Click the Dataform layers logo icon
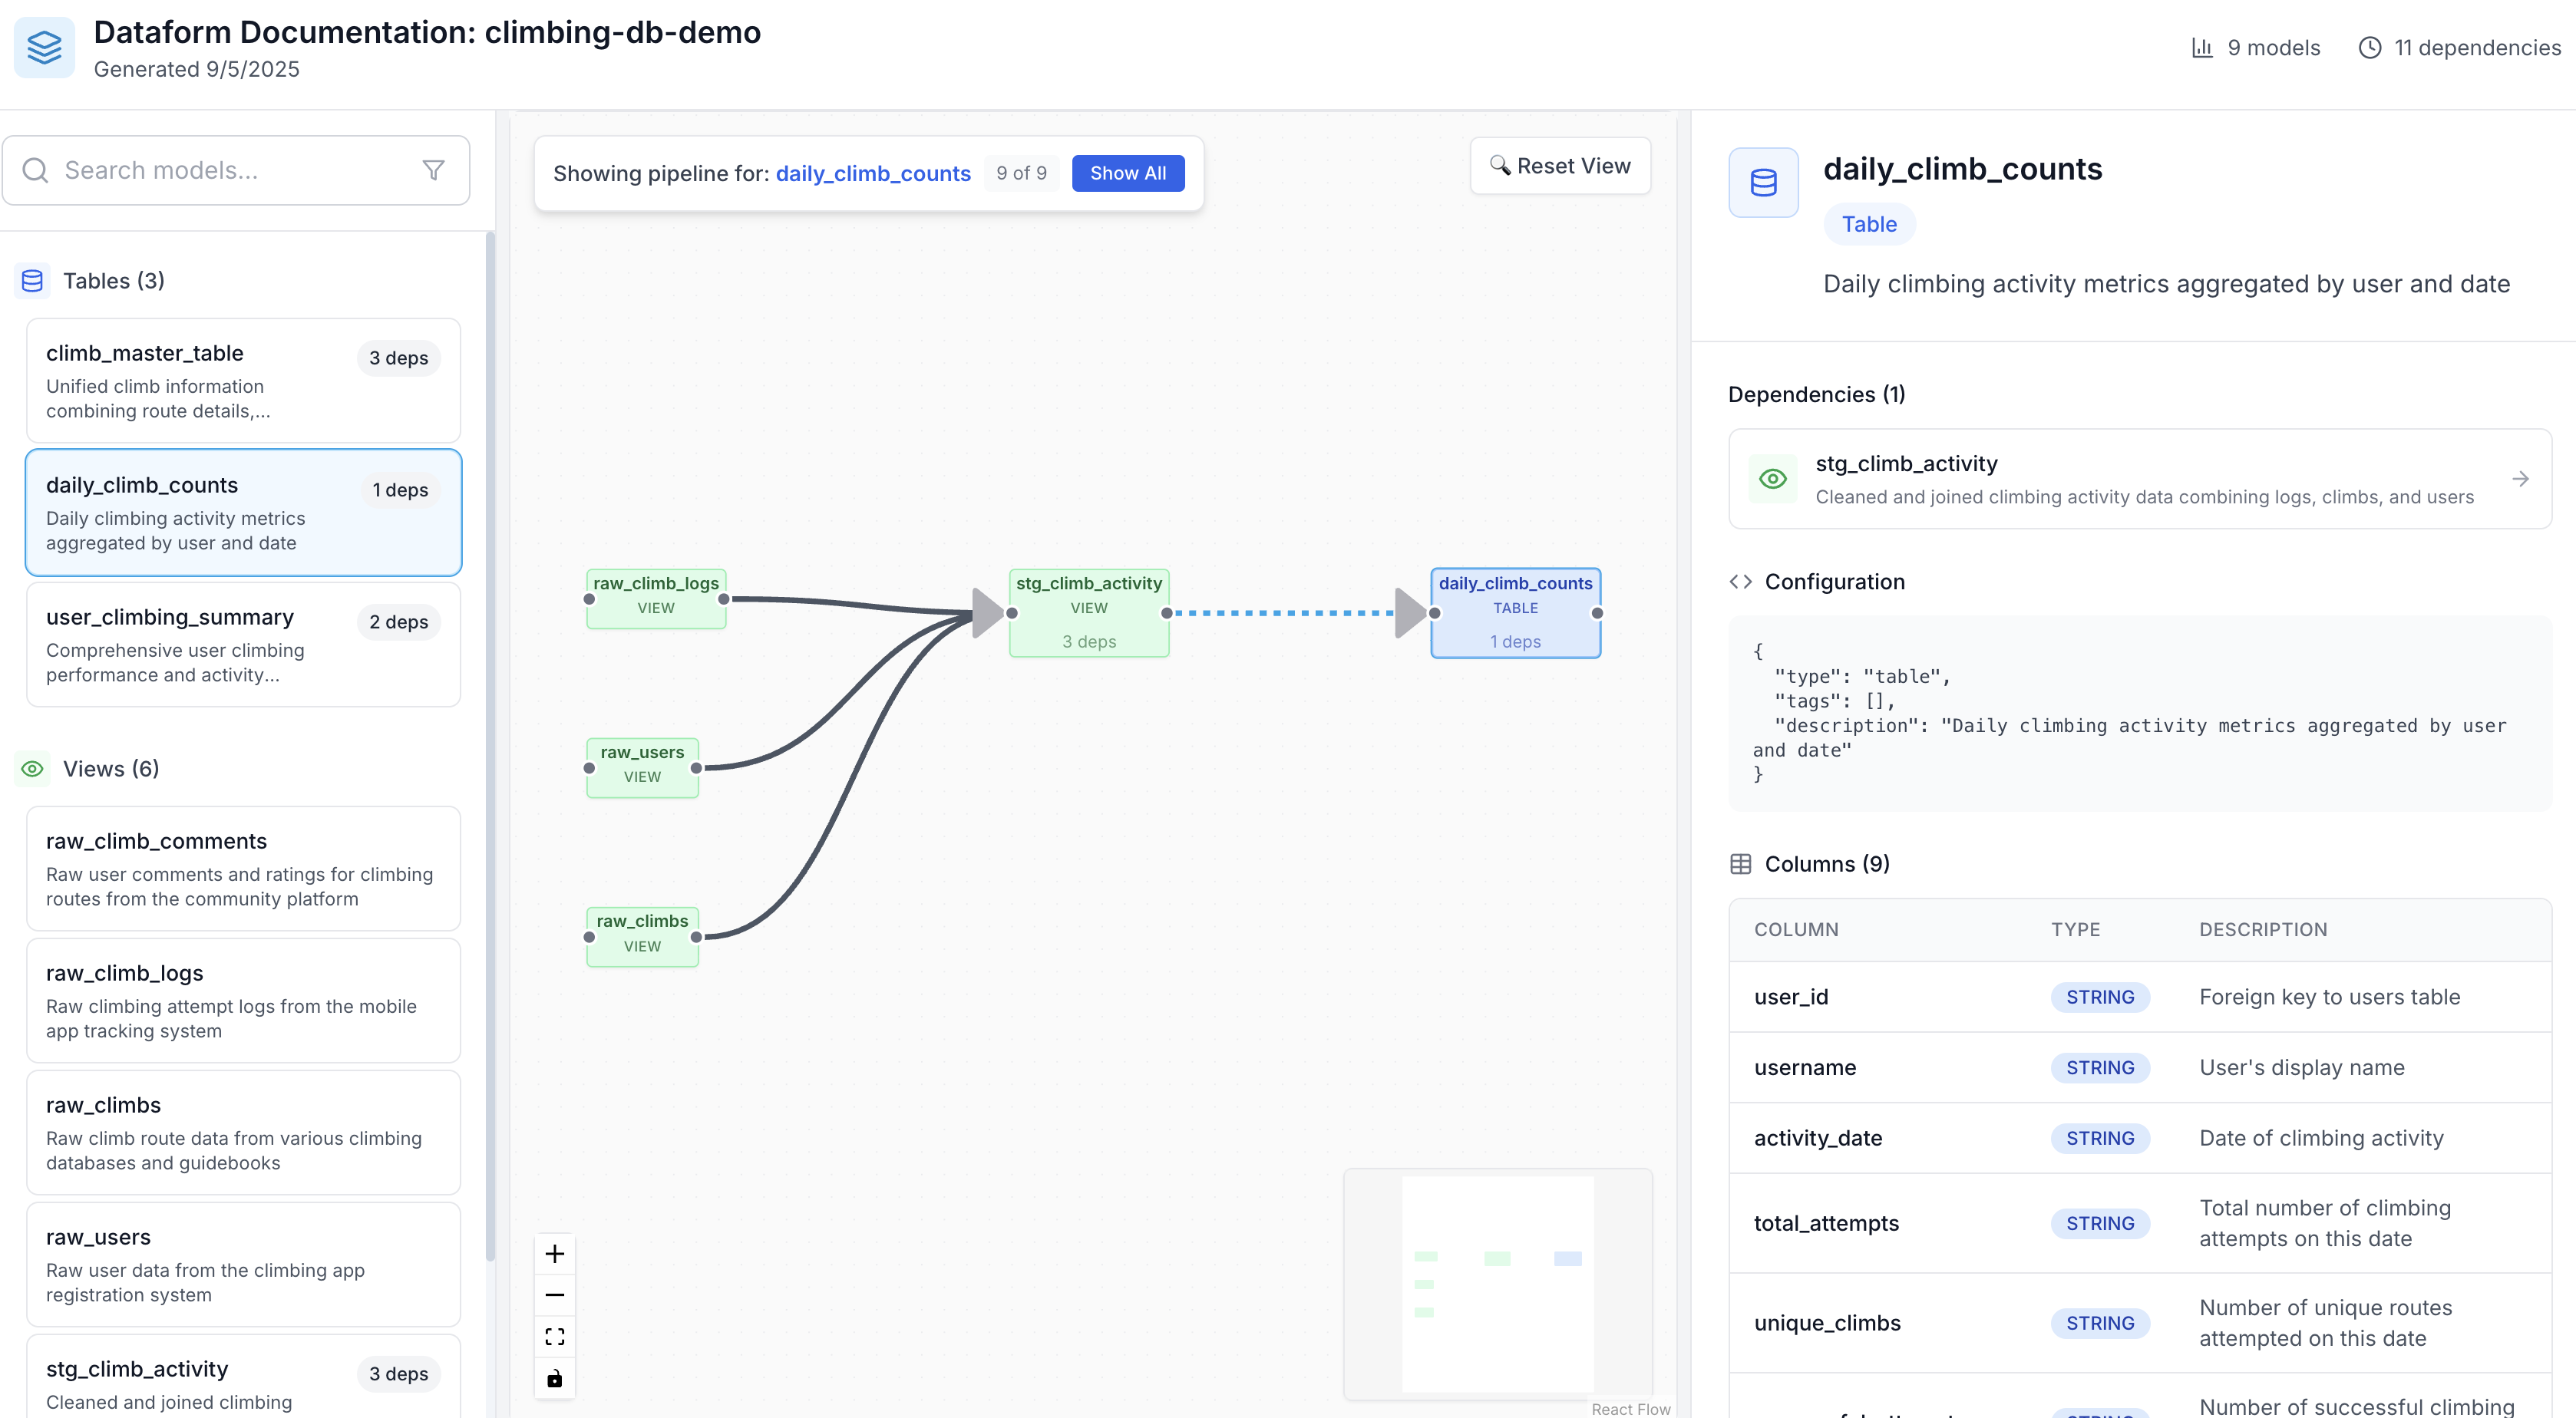Viewport: 2576px width, 1418px height. click(44, 47)
